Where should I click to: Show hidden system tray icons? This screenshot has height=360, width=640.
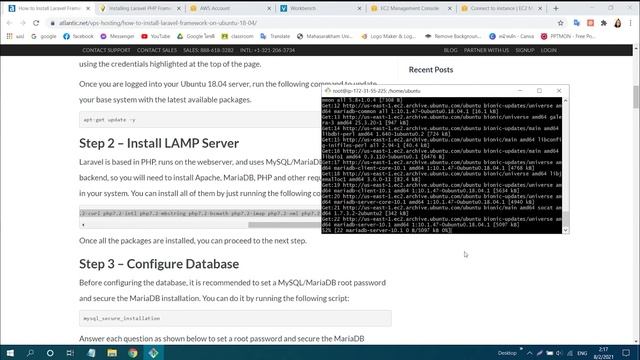click(529, 353)
